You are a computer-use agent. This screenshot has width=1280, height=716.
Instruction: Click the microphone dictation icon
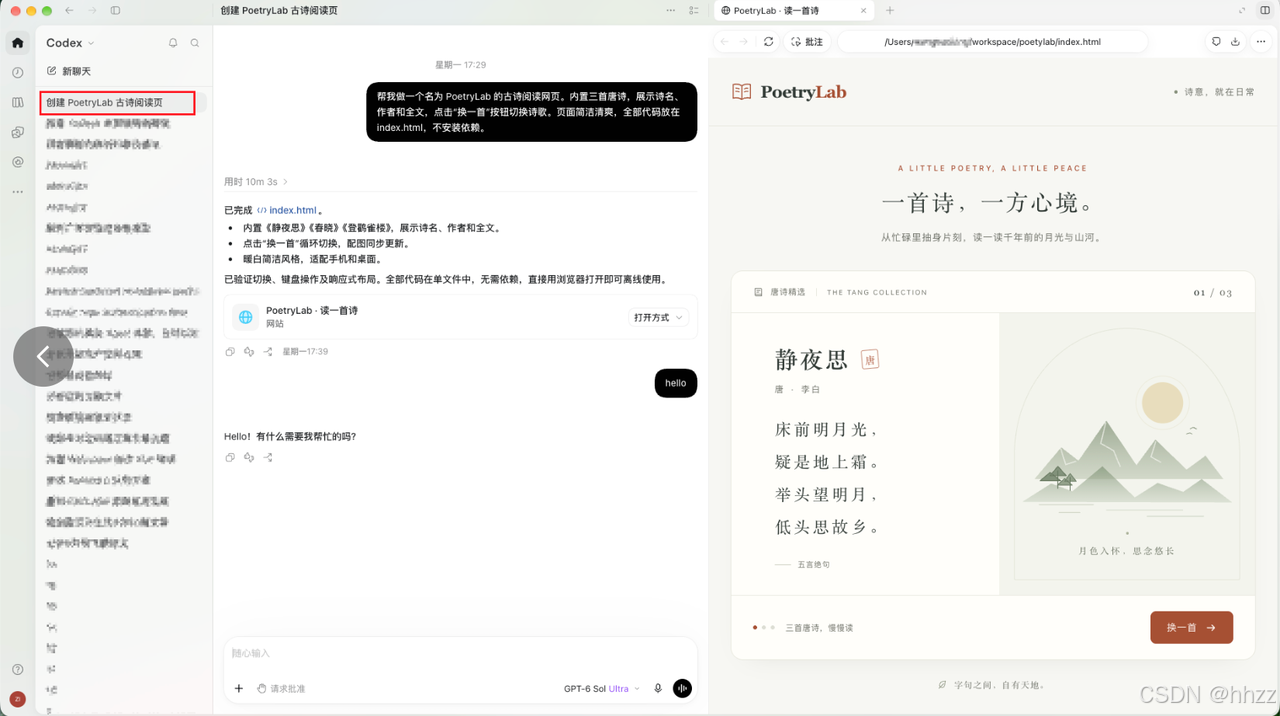(658, 688)
